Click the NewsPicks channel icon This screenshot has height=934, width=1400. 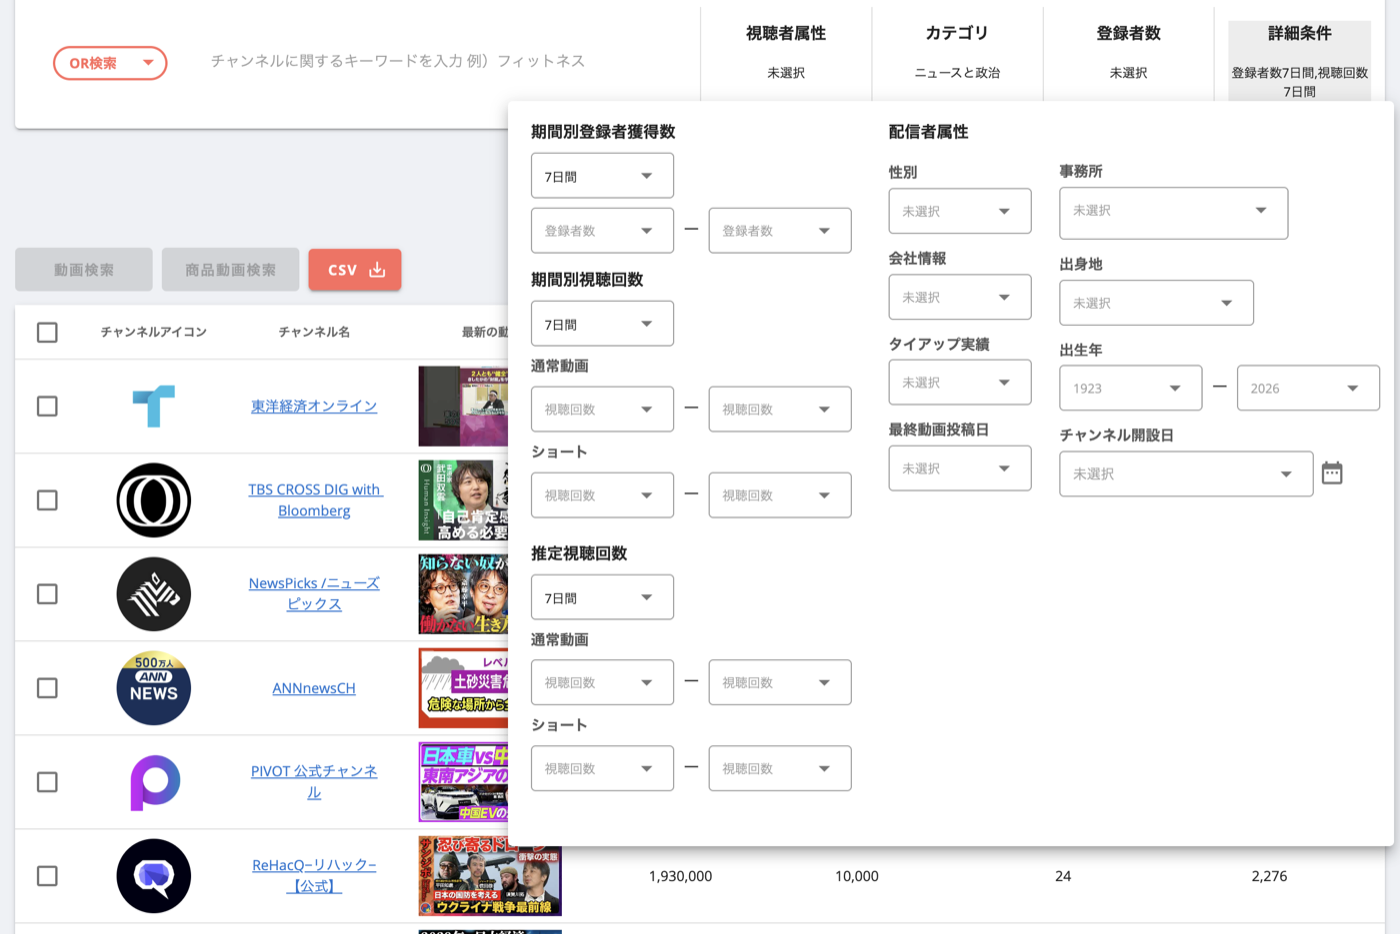tap(154, 594)
